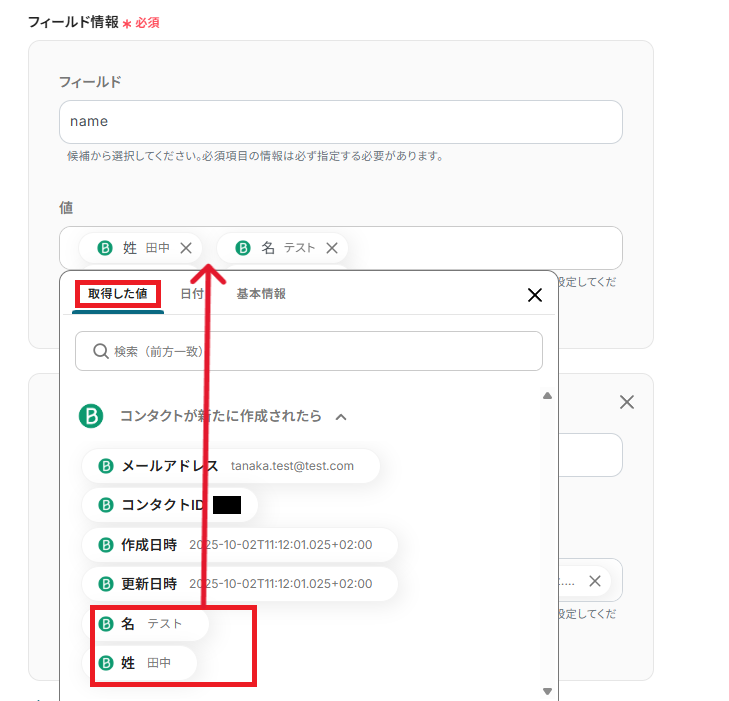
Task: Click the フィールド input containing name
Action: pyautogui.click(x=341, y=122)
